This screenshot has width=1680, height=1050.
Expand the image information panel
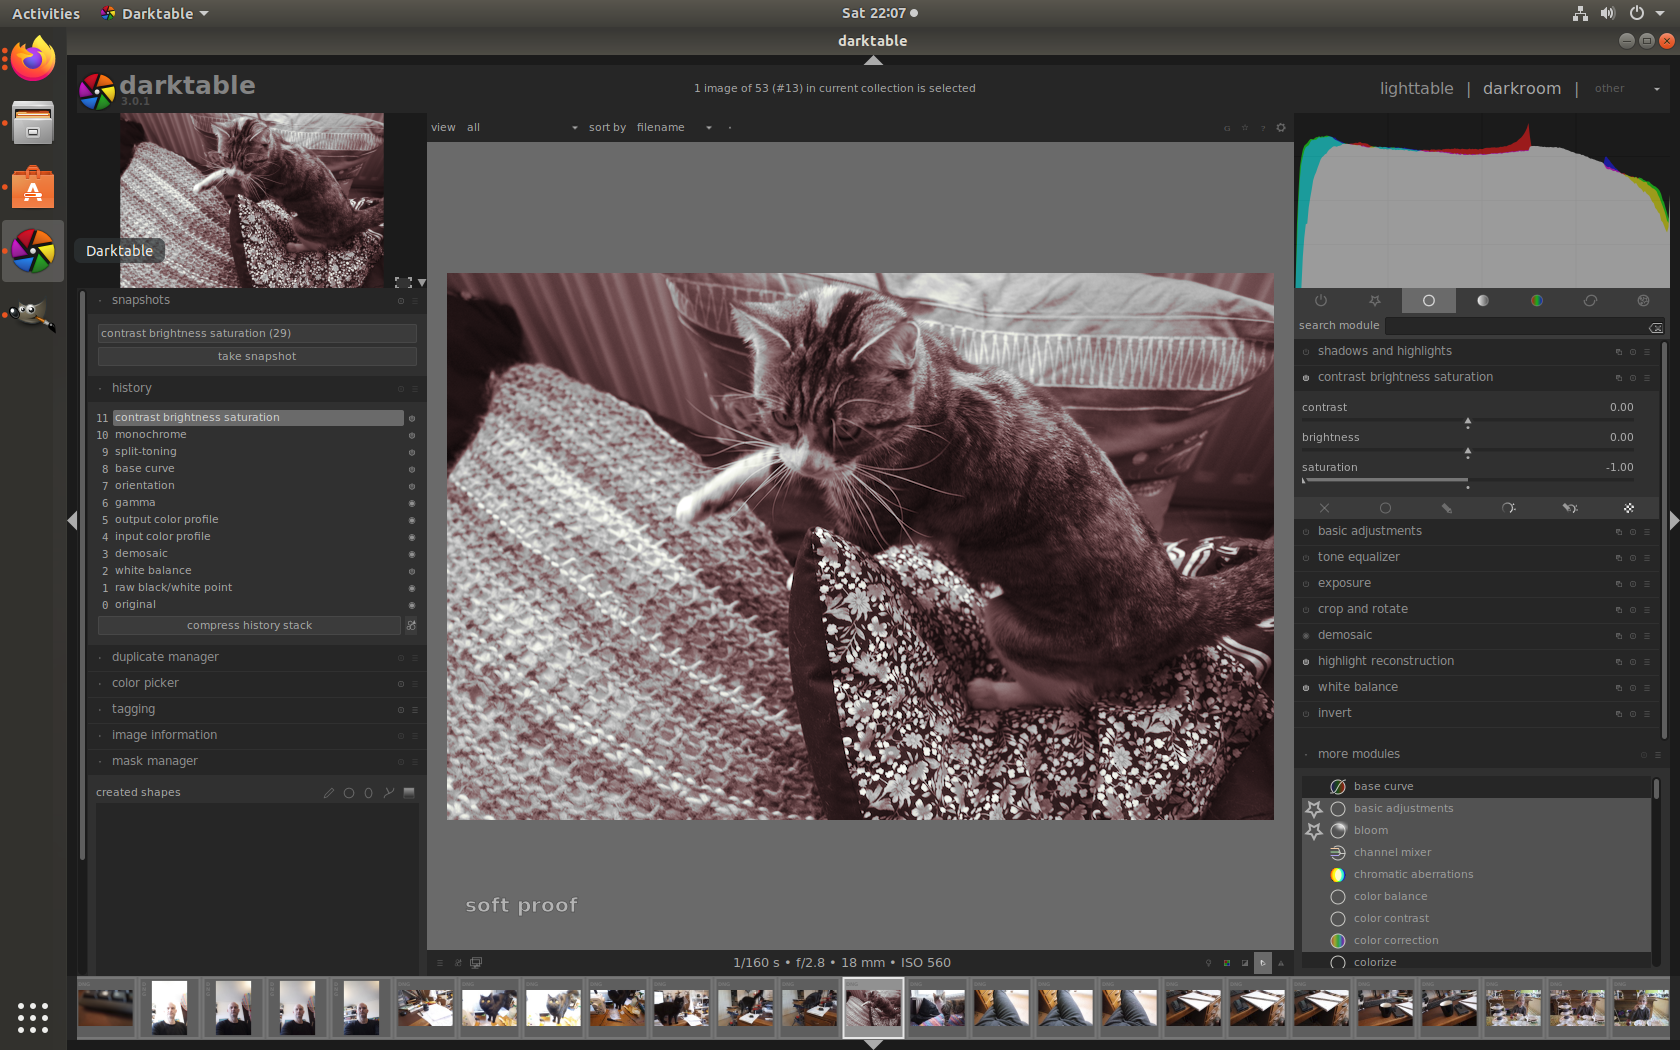(x=164, y=735)
